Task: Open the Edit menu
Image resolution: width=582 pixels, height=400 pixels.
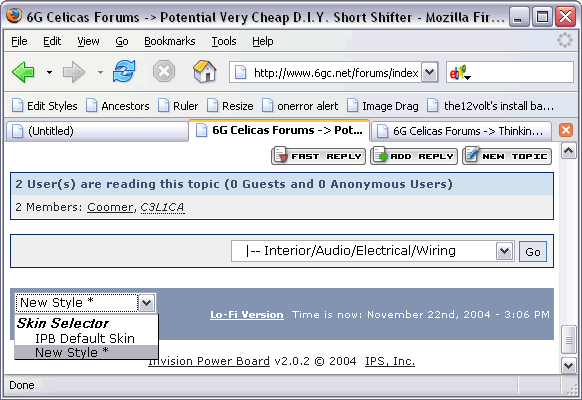Action: (52, 41)
